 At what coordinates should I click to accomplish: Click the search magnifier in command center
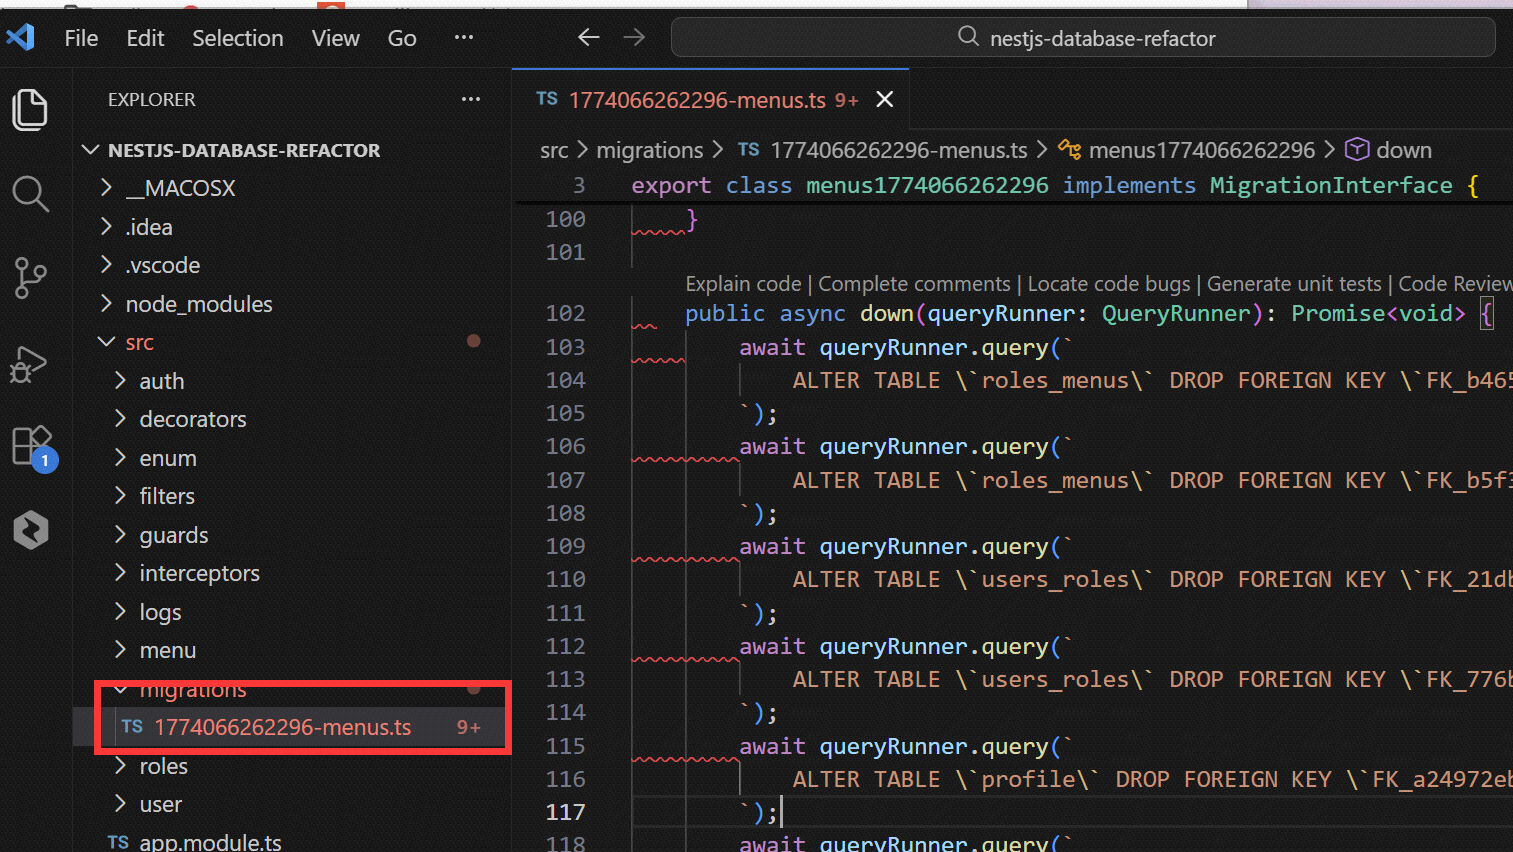pyautogui.click(x=968, y=37)
